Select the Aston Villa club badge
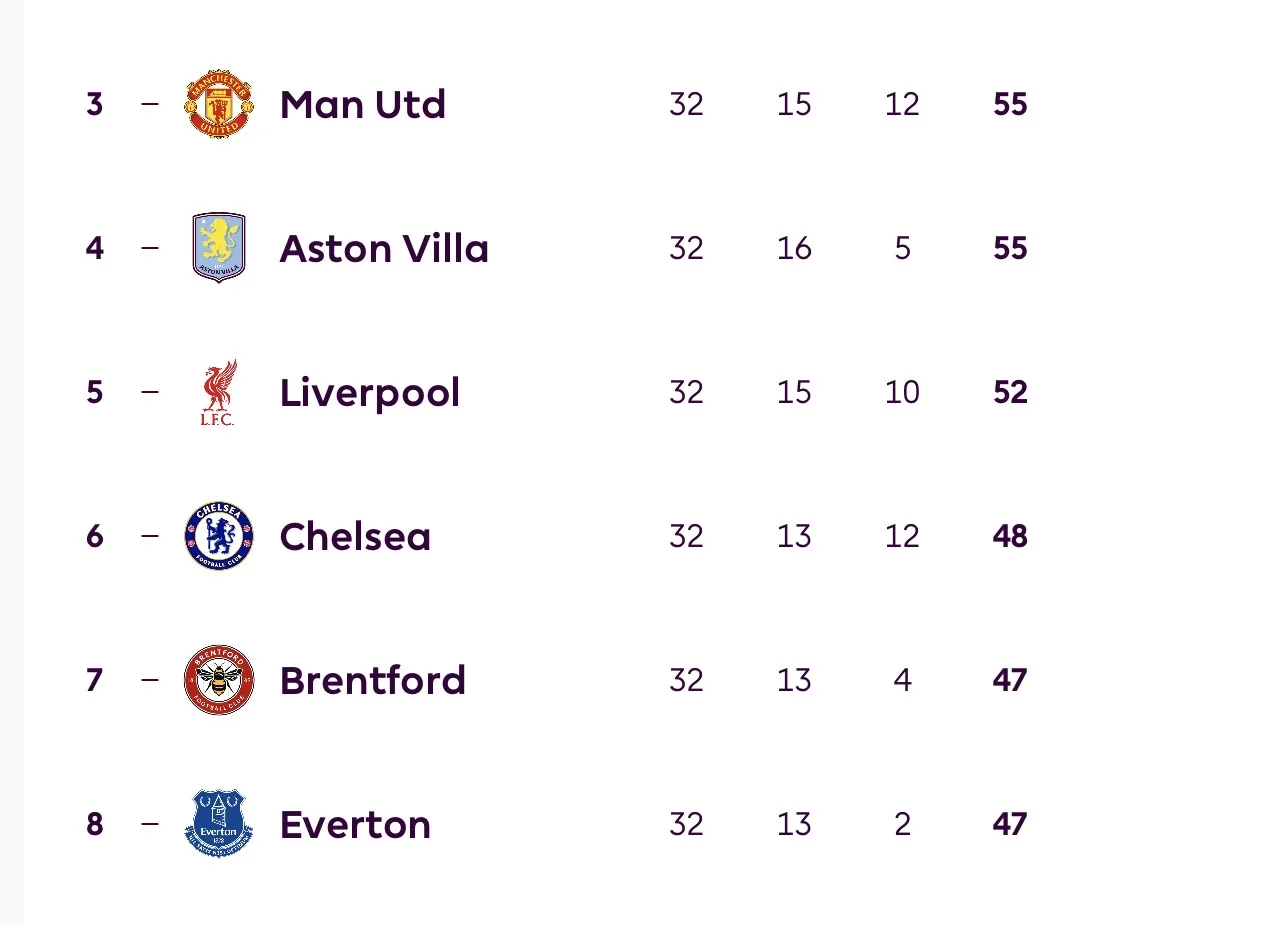 (219, 248)
